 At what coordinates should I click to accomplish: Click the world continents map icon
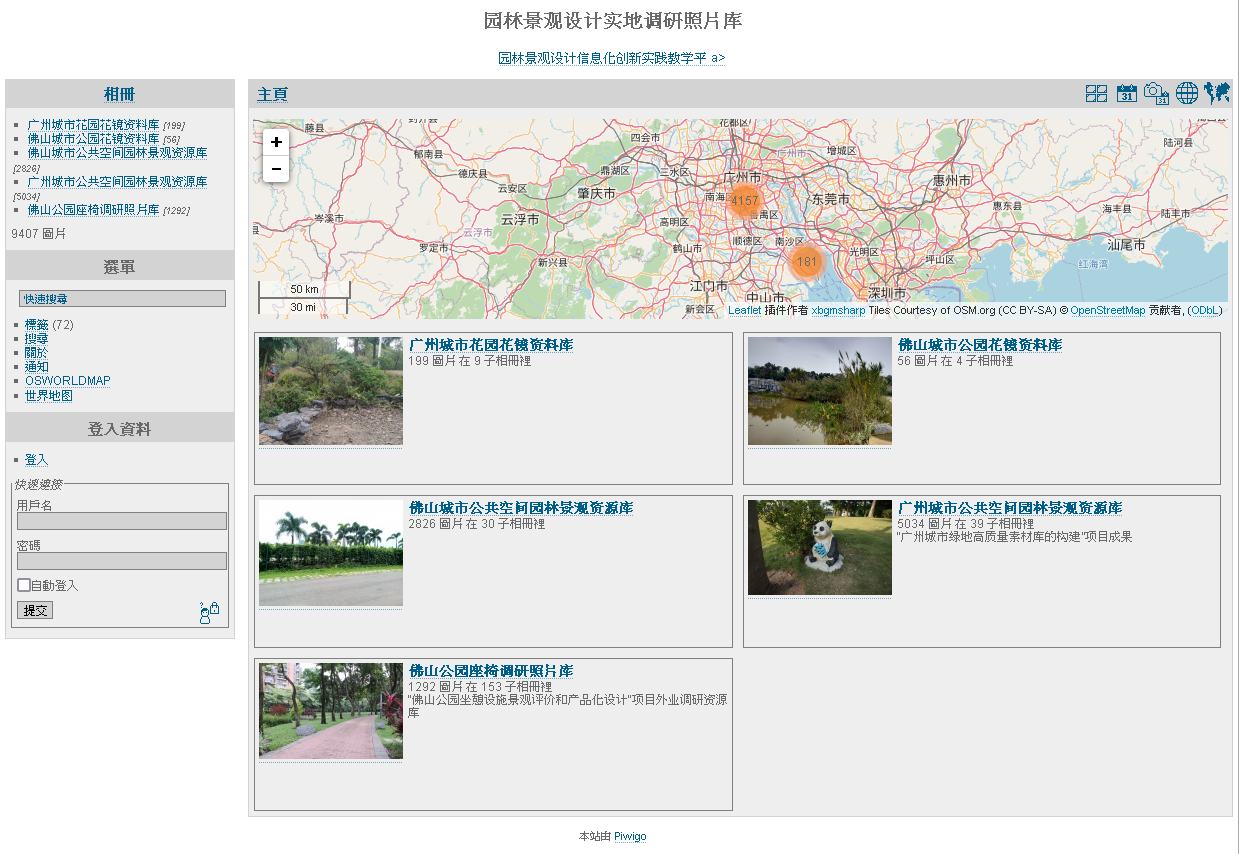tap(1217, 94)
